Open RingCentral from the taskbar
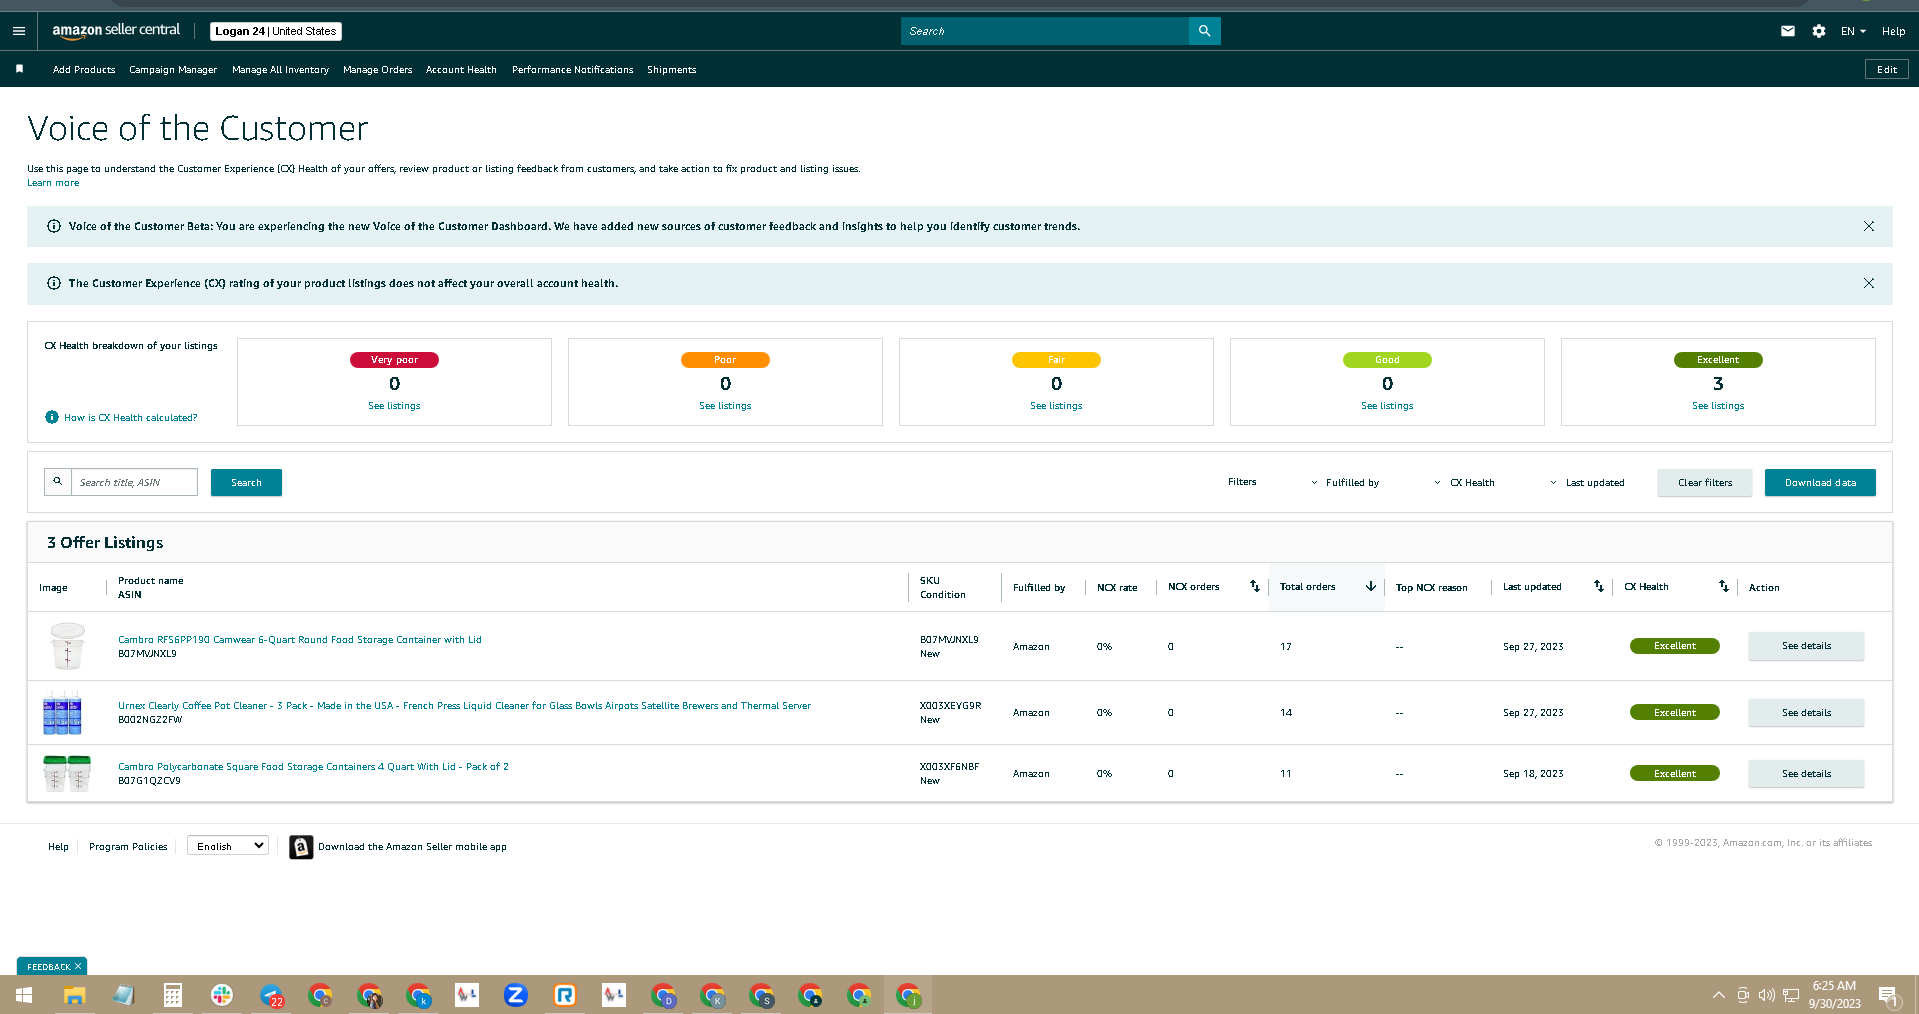Viewport: 1919px width, 1014px height. 565,995
